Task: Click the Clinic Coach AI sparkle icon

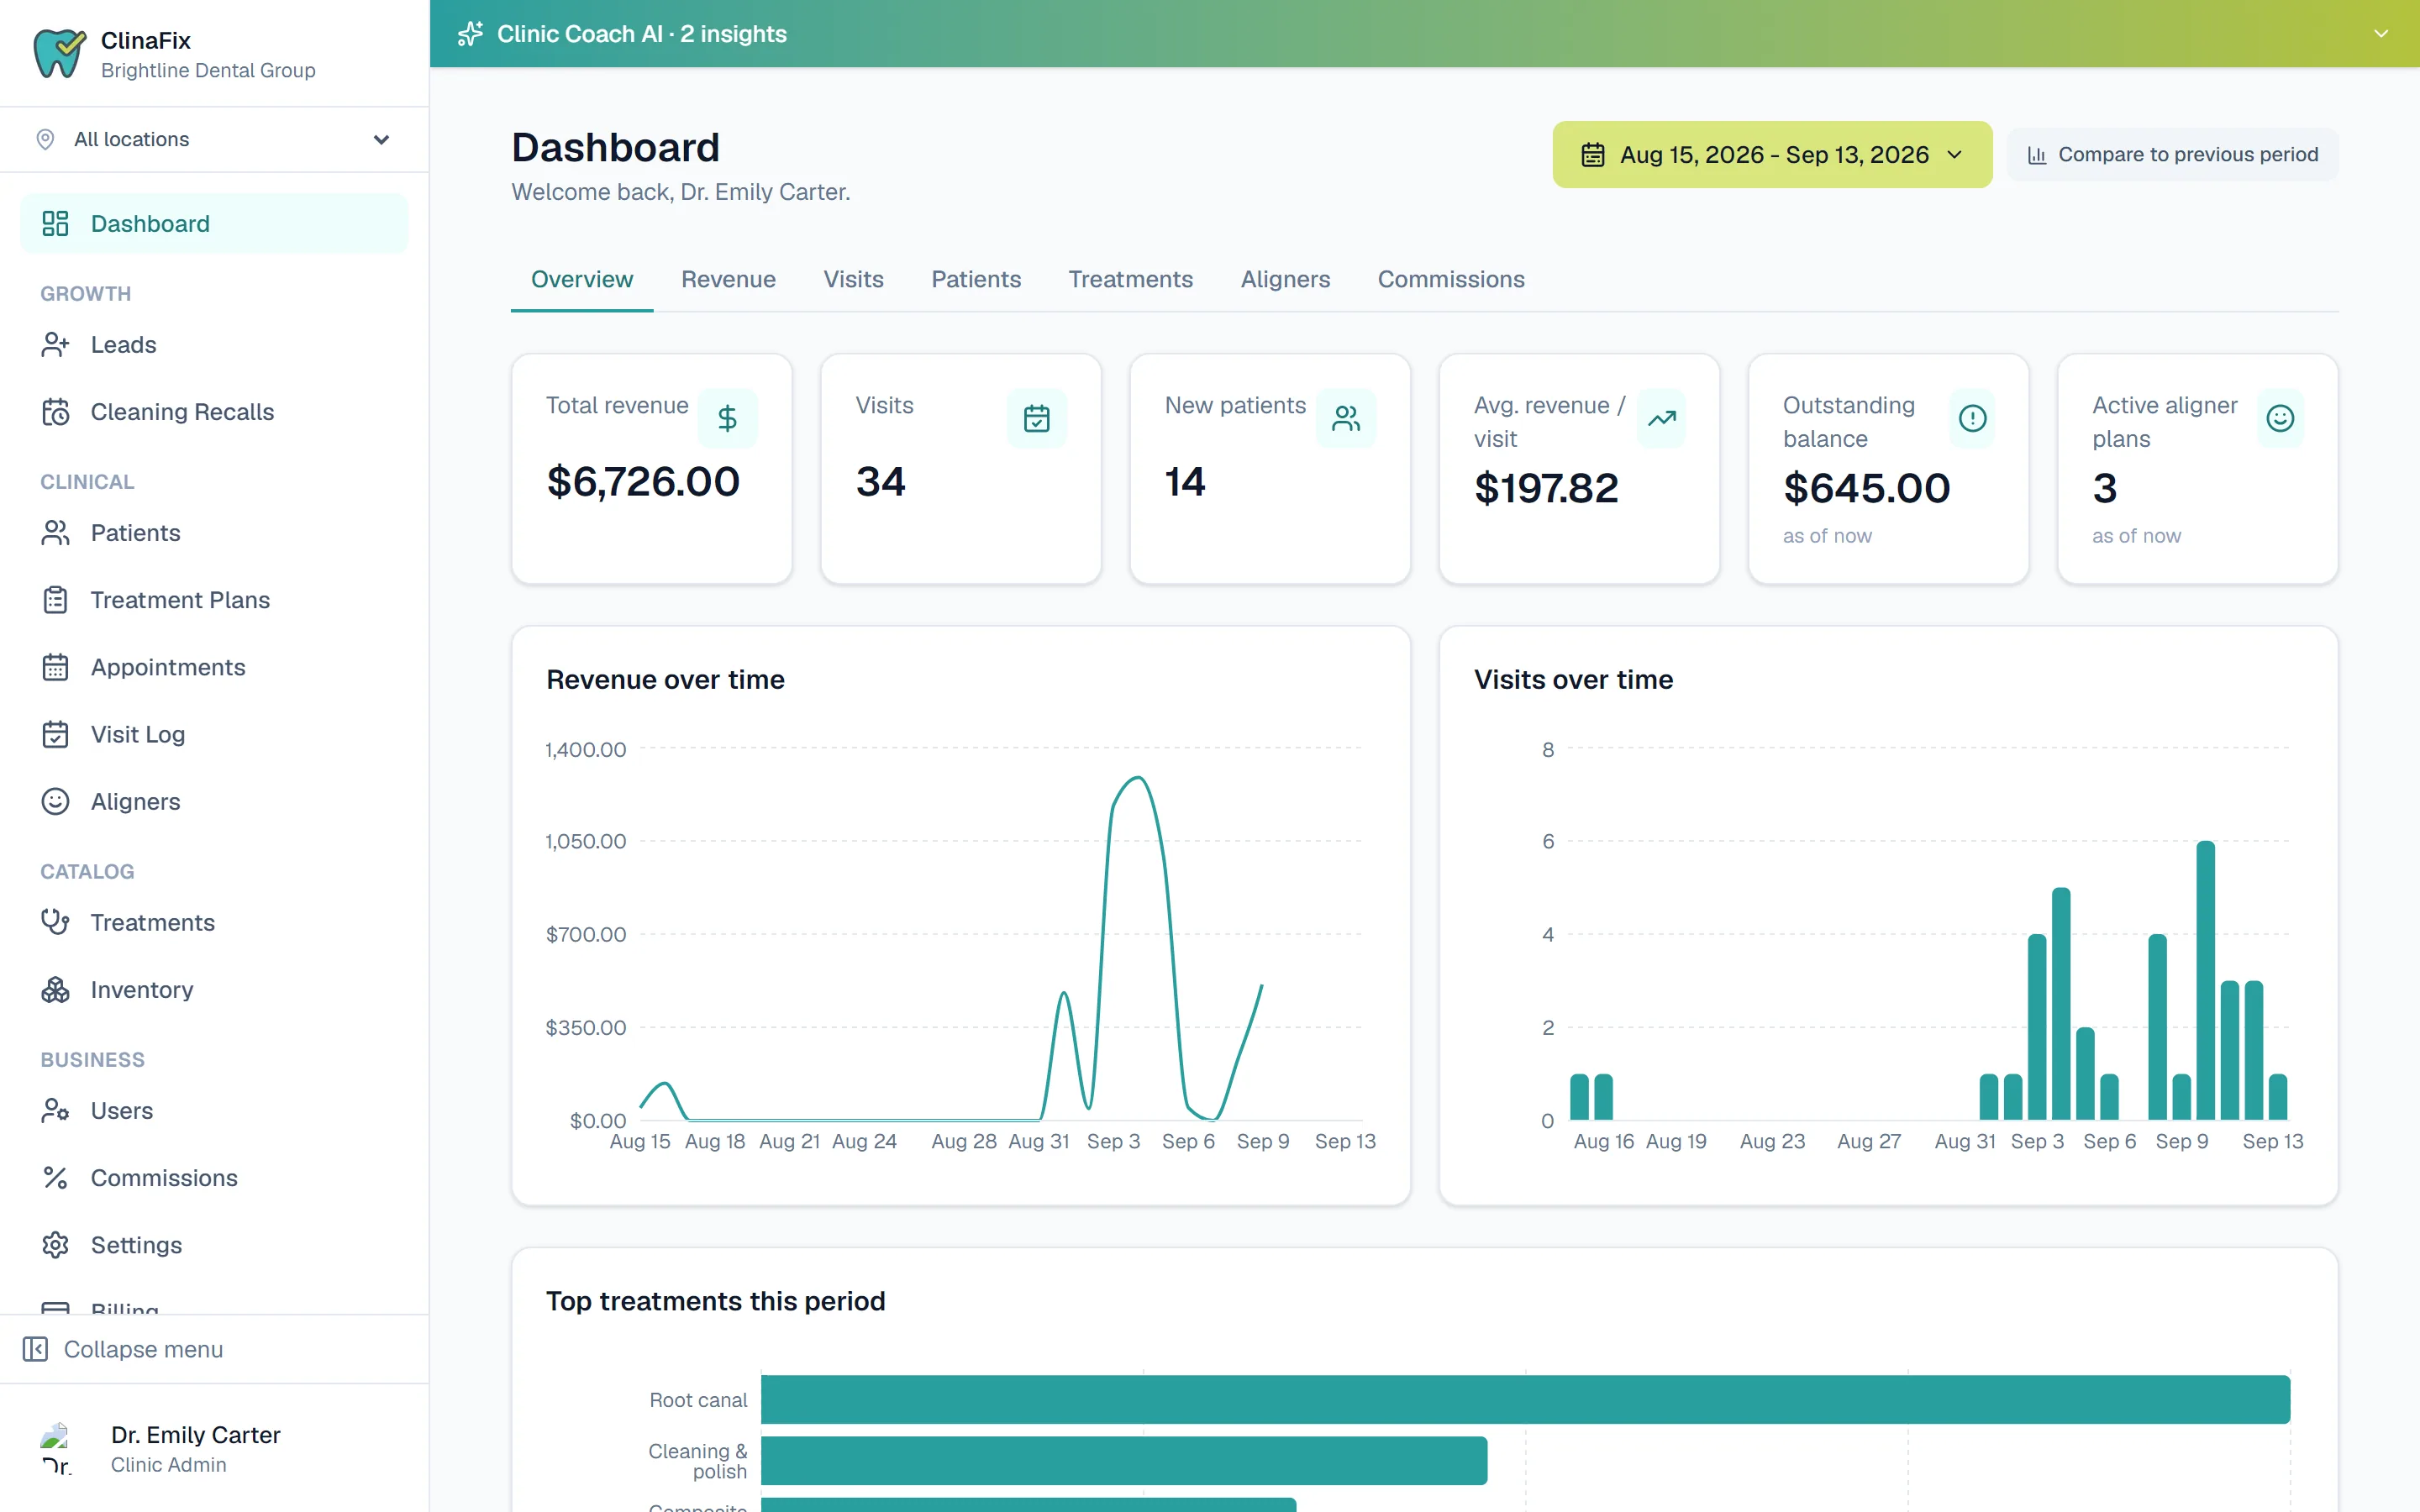Action: coord(470,34)
